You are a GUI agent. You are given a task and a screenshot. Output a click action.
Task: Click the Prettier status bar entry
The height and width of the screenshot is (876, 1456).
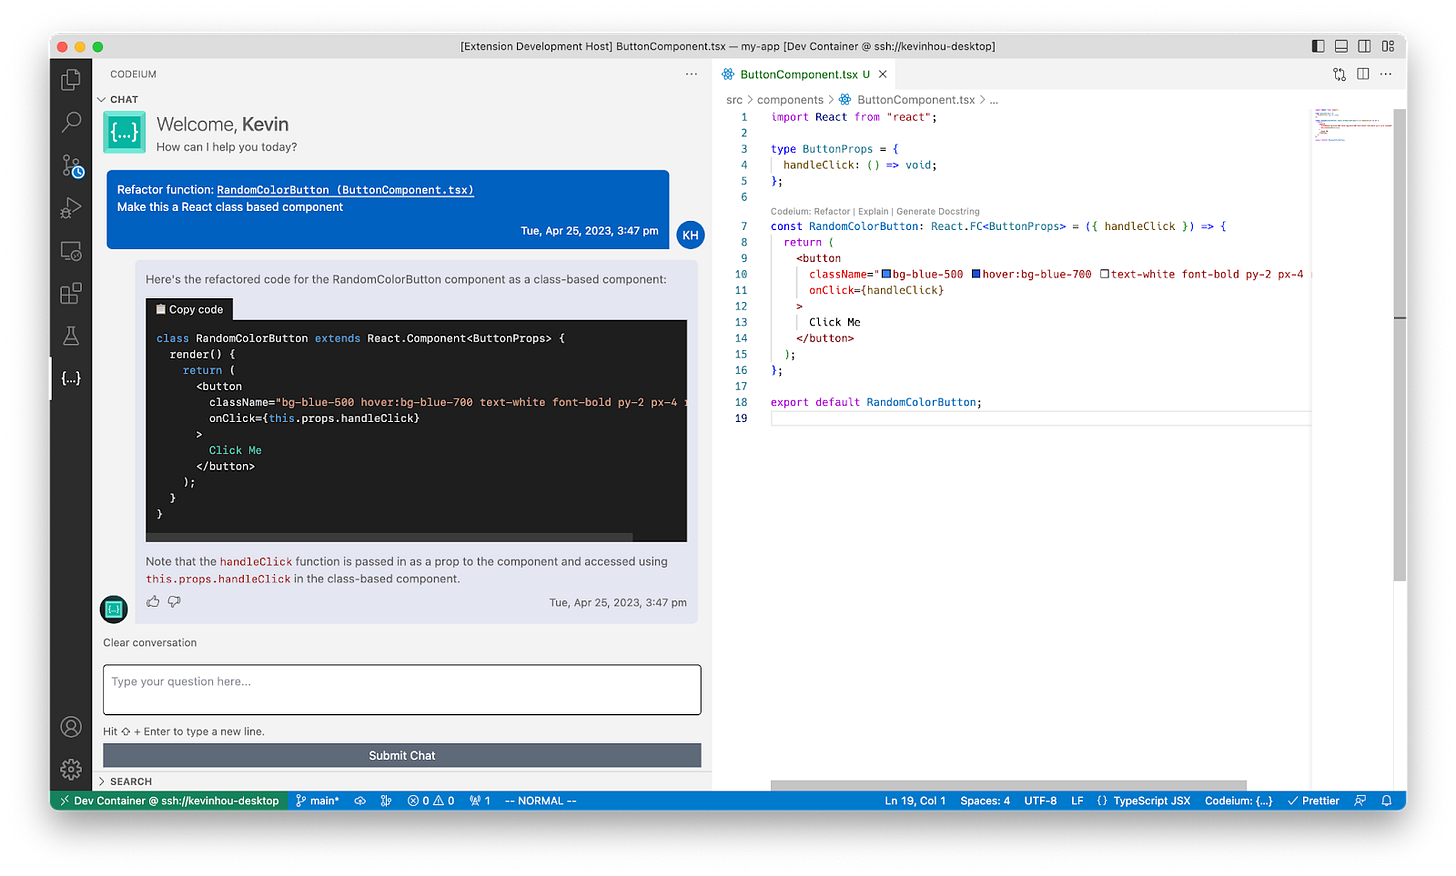coord(1313,801)
